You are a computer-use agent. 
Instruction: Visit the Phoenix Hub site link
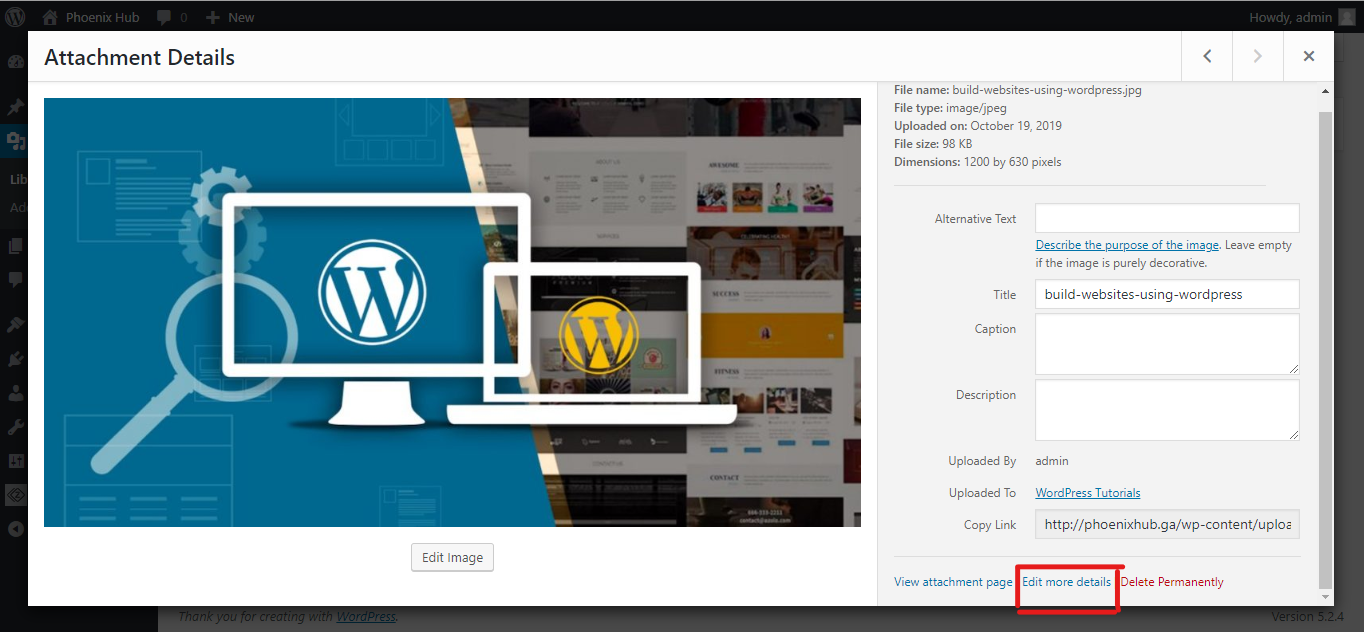pos(90,17)
